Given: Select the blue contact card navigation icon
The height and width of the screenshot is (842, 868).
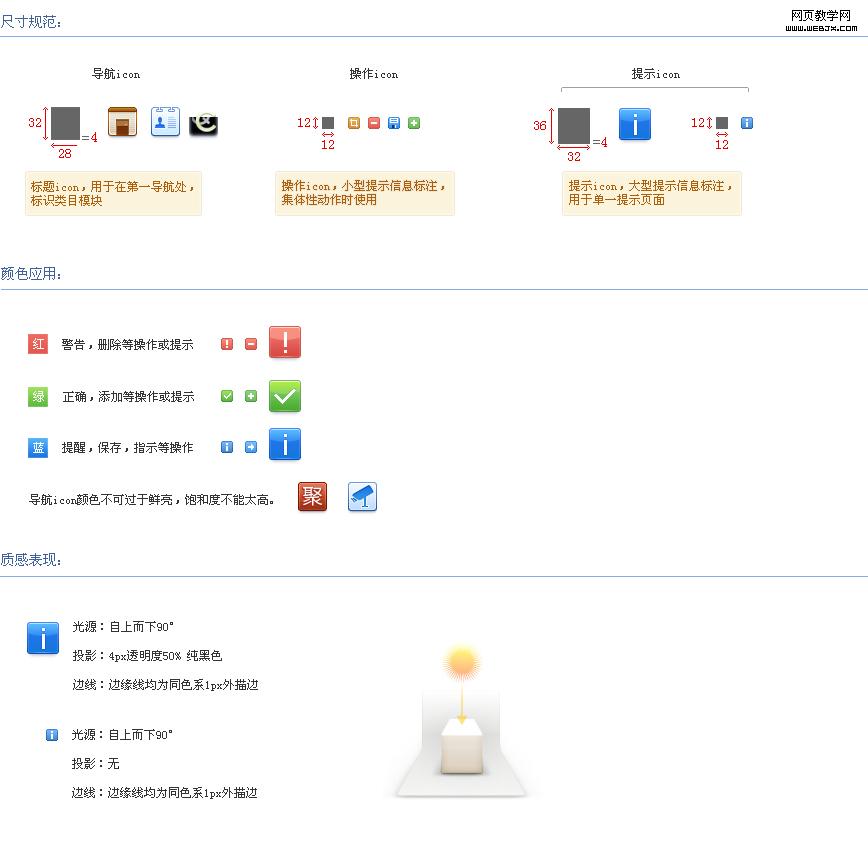Looking at the screenshot, I should 165,122.
